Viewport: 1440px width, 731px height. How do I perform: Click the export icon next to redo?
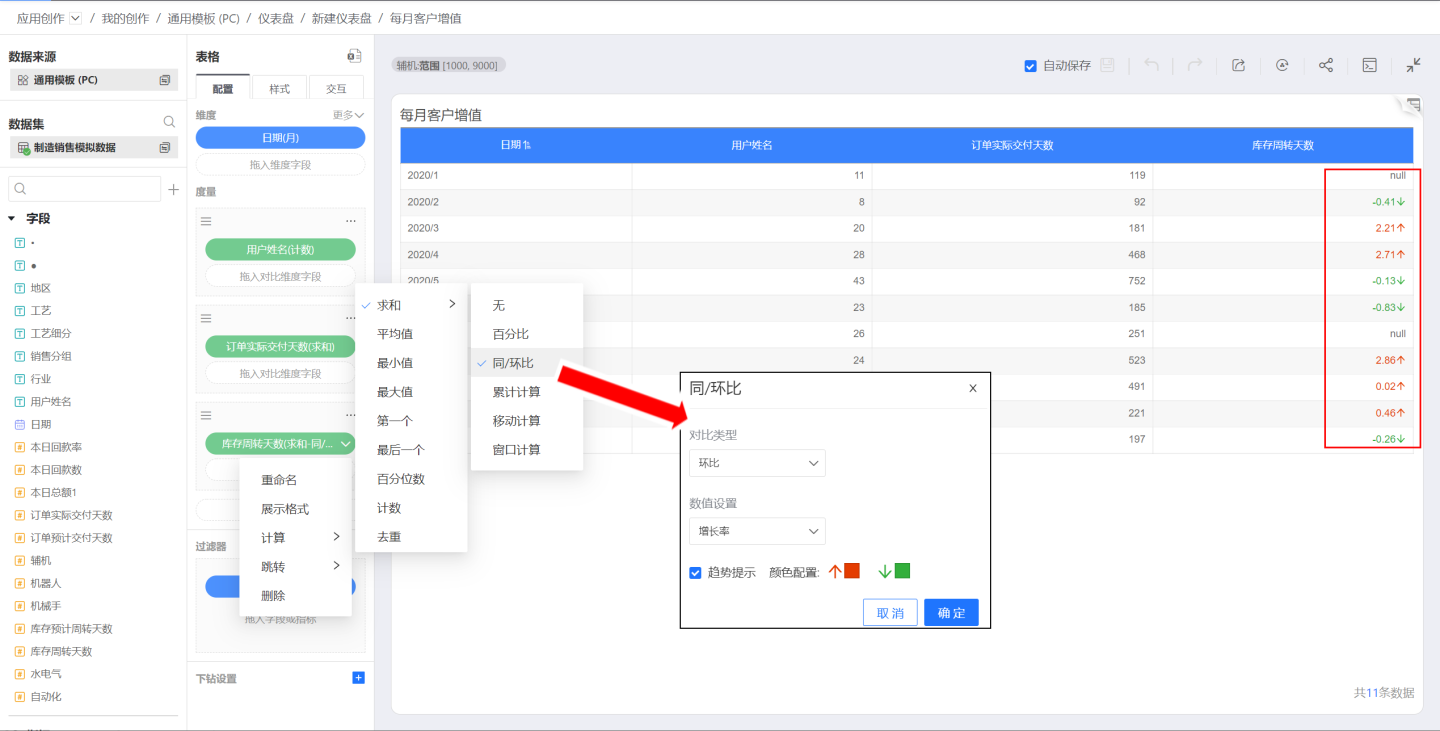click(1238, 65)
